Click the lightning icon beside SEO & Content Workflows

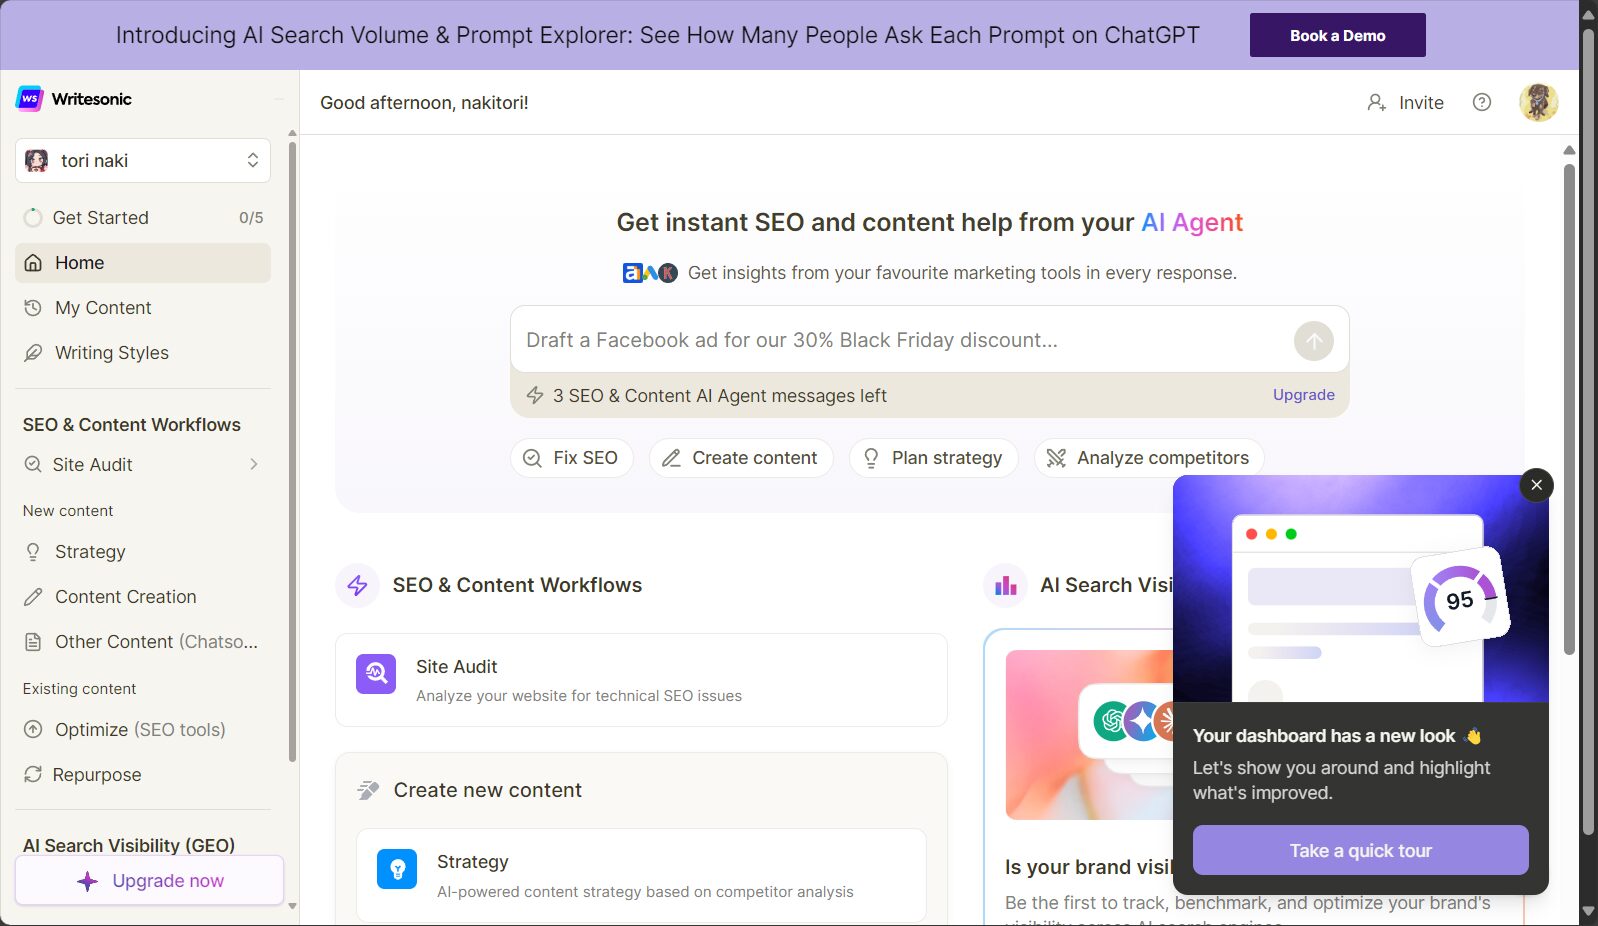(357, 586)
